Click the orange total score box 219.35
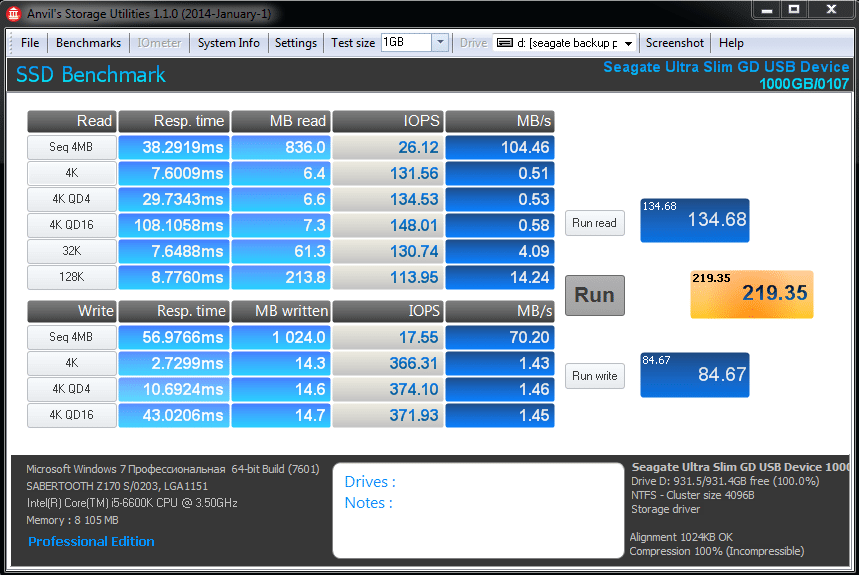 [x=752, y=294]
